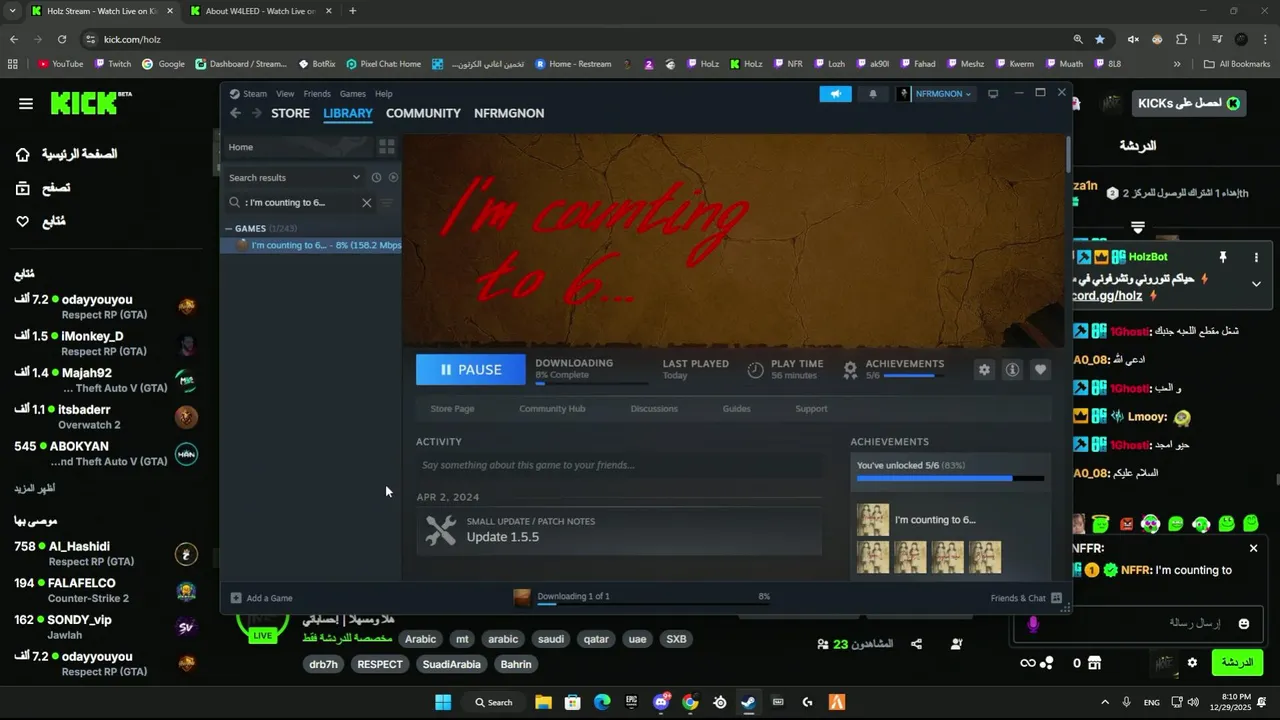Open Friends & Chat panel
This screenshot has width=1280, height=720.
1026,598
